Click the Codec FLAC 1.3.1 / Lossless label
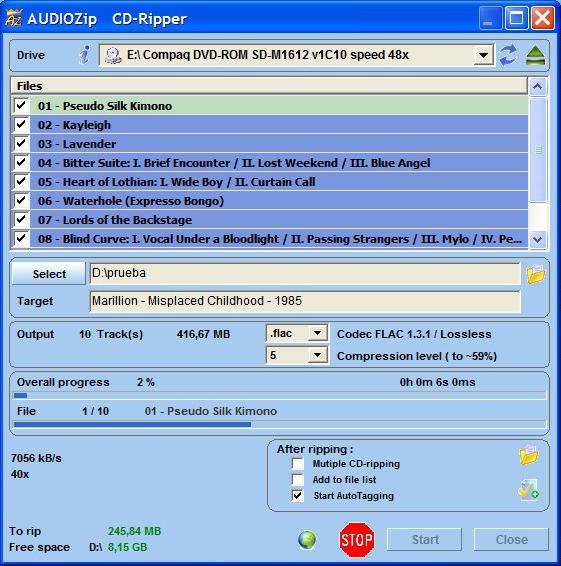Screen dimensions: 561x566 414,334
